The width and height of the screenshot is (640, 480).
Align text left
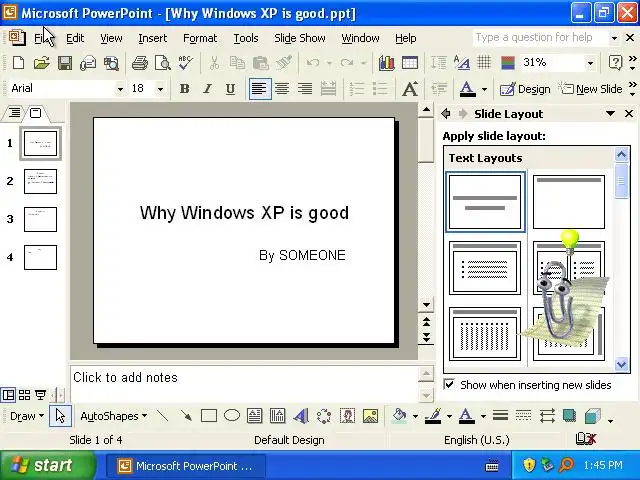260,89
